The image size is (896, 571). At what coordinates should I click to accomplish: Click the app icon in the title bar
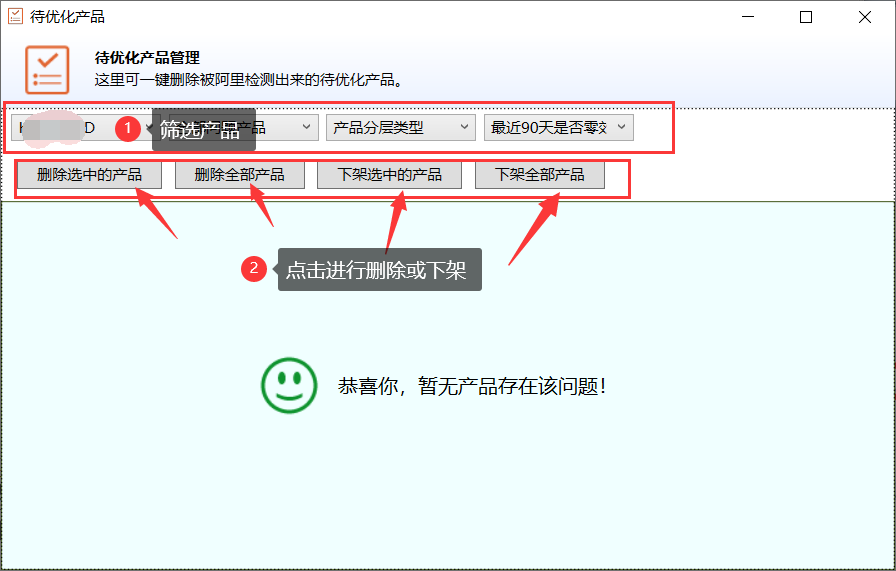(15, 16)
